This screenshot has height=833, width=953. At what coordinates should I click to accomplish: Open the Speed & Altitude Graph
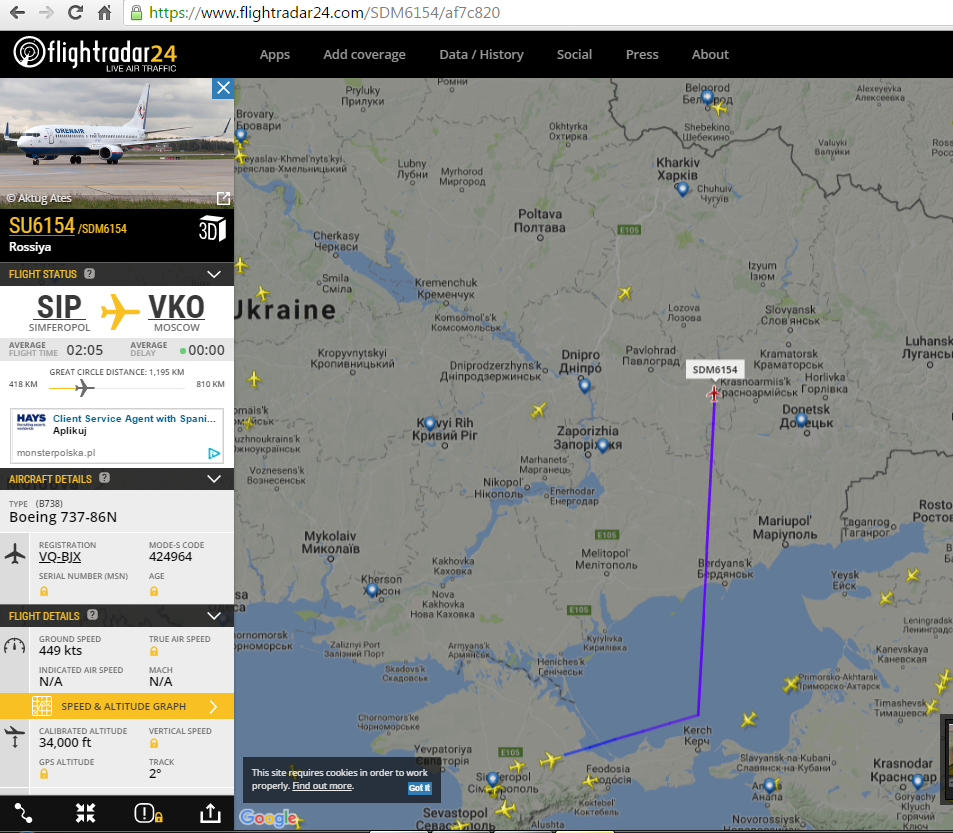click(x=117, y=706)
